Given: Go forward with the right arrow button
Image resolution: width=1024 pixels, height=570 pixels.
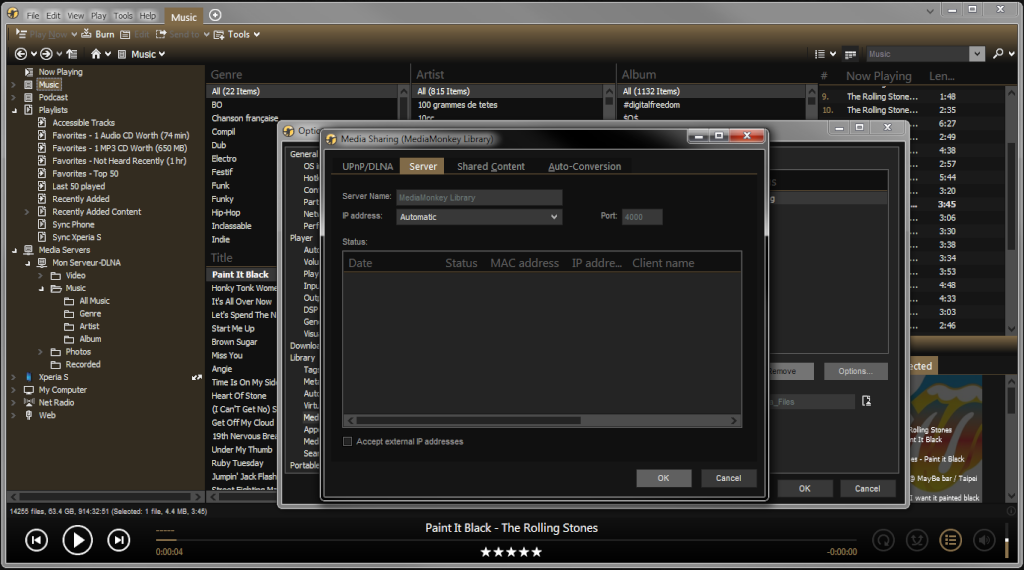Looking at the screenshot, I should 46,54.
